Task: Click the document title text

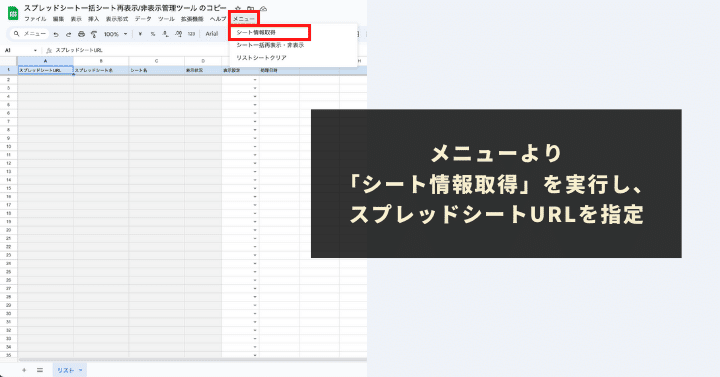Action: click(x=125, y=8)
